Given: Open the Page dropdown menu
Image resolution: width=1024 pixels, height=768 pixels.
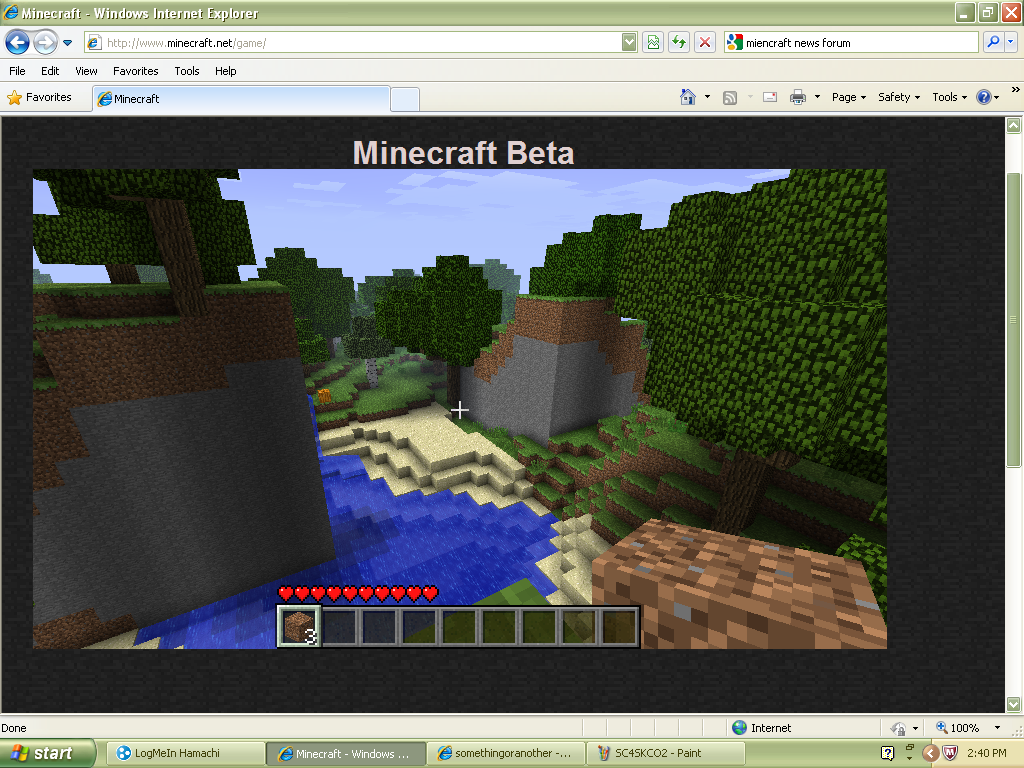Looking at the screenshot, I should (849, 97).
